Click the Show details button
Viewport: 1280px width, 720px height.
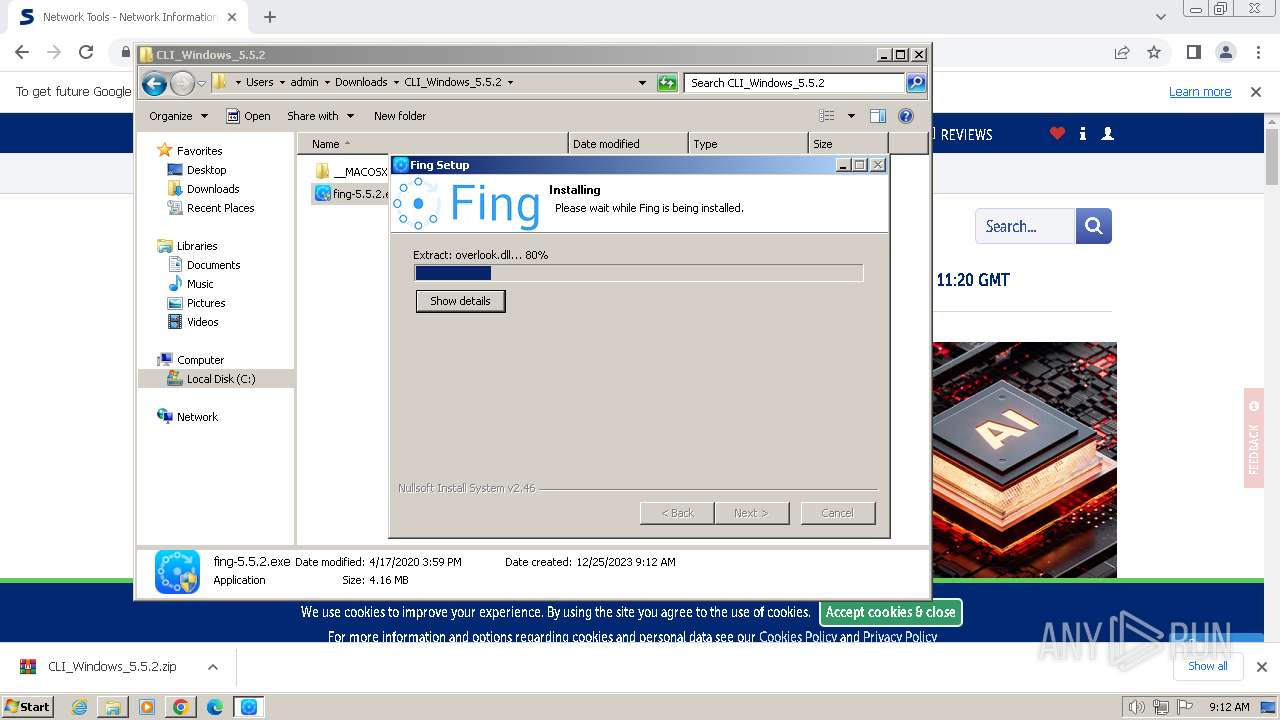[x=460, y=301]
